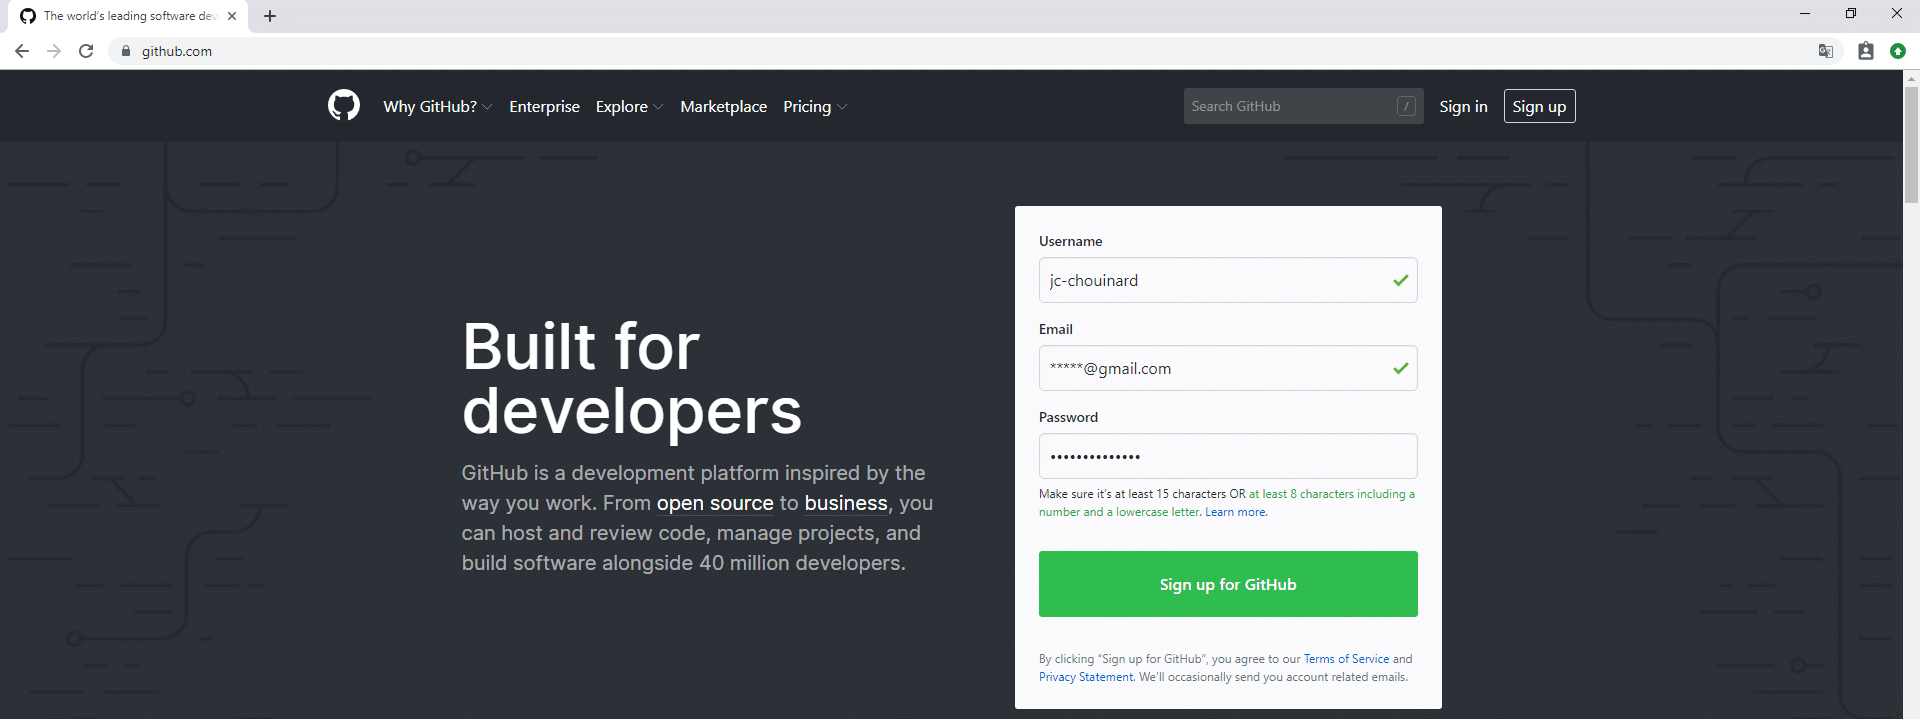Click the browser profile icon
The width and height of the screenshot is (1920, 719).
1865,51
